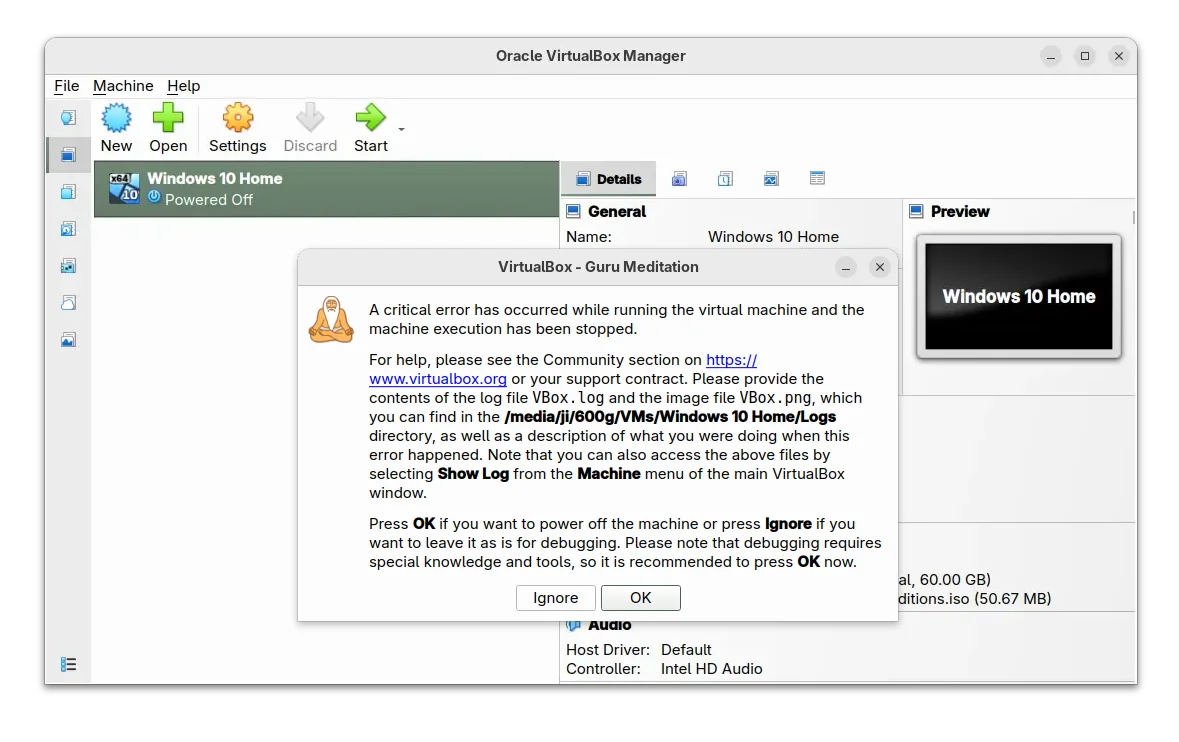Image resolution: width=1179 pixels, height=742 pixels.
Task: Click the .iso (50.67 MB) storage entry
Action: (974, 599)
